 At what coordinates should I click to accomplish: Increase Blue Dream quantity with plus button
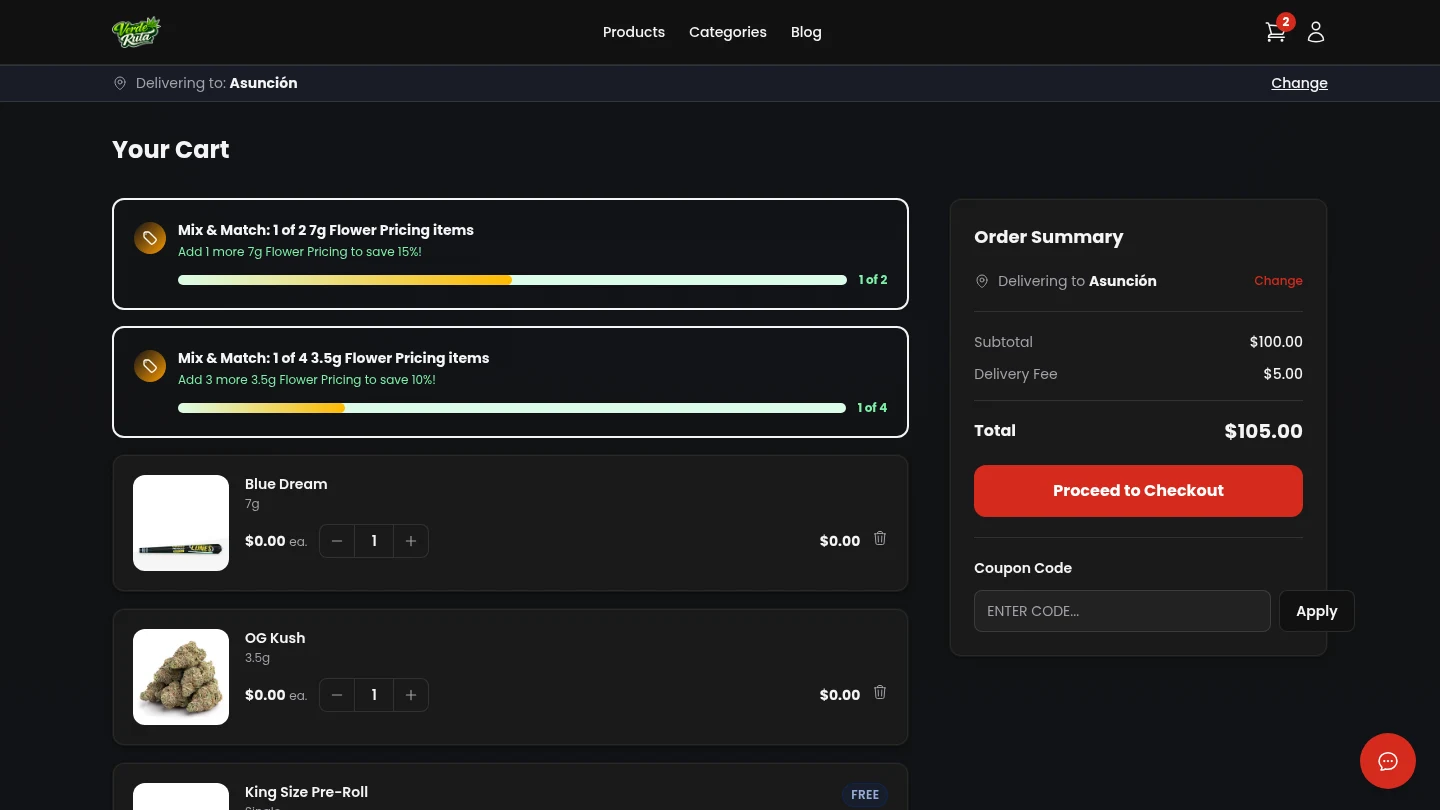coord(411,540)
